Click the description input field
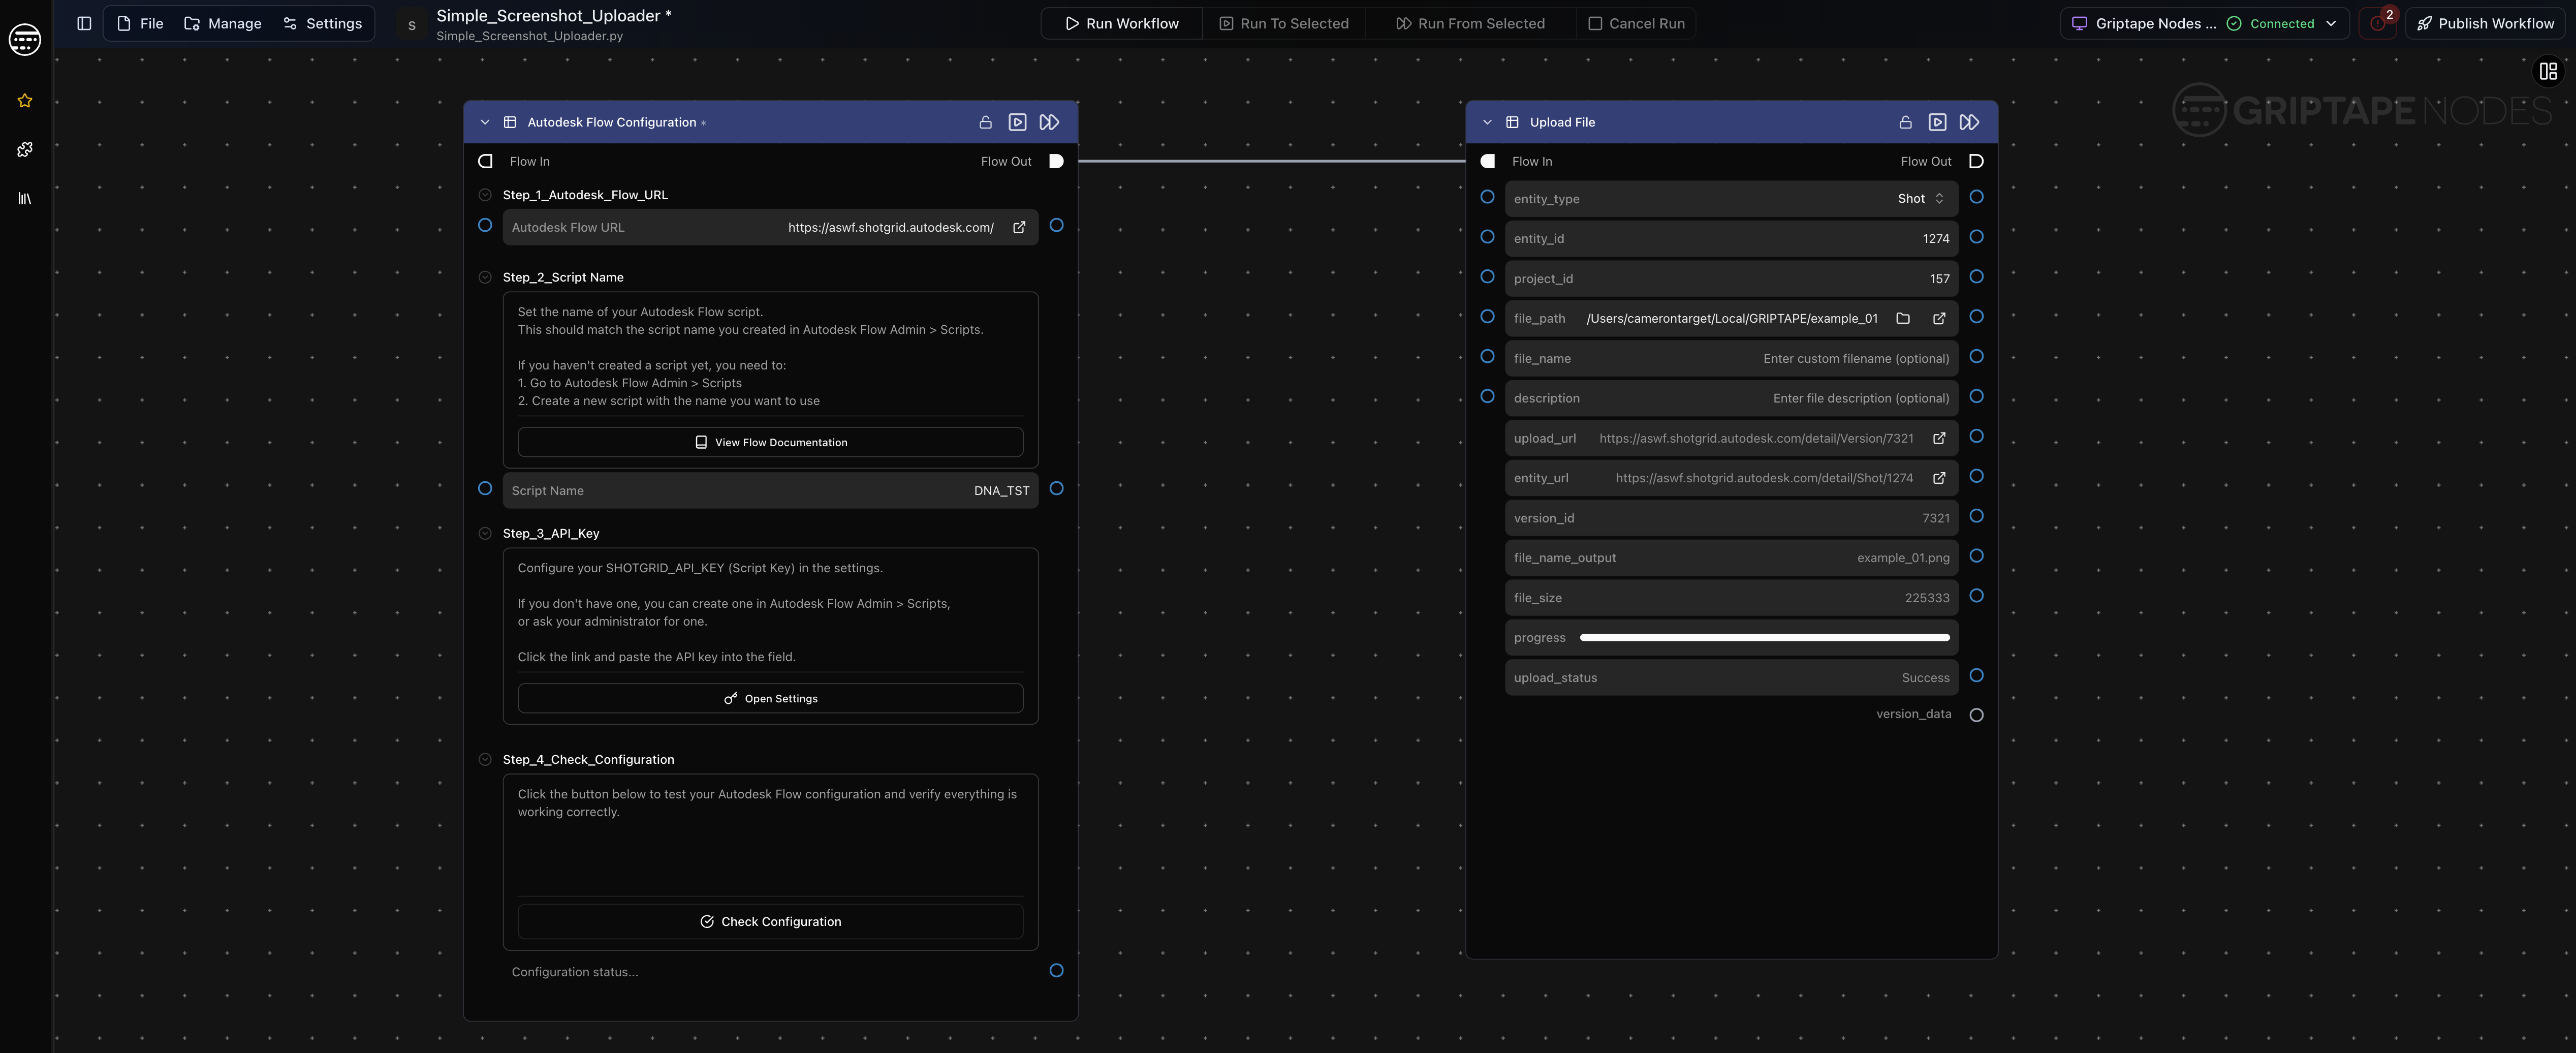Viewport: 2576px width, 1053px height. [1731, 398]
